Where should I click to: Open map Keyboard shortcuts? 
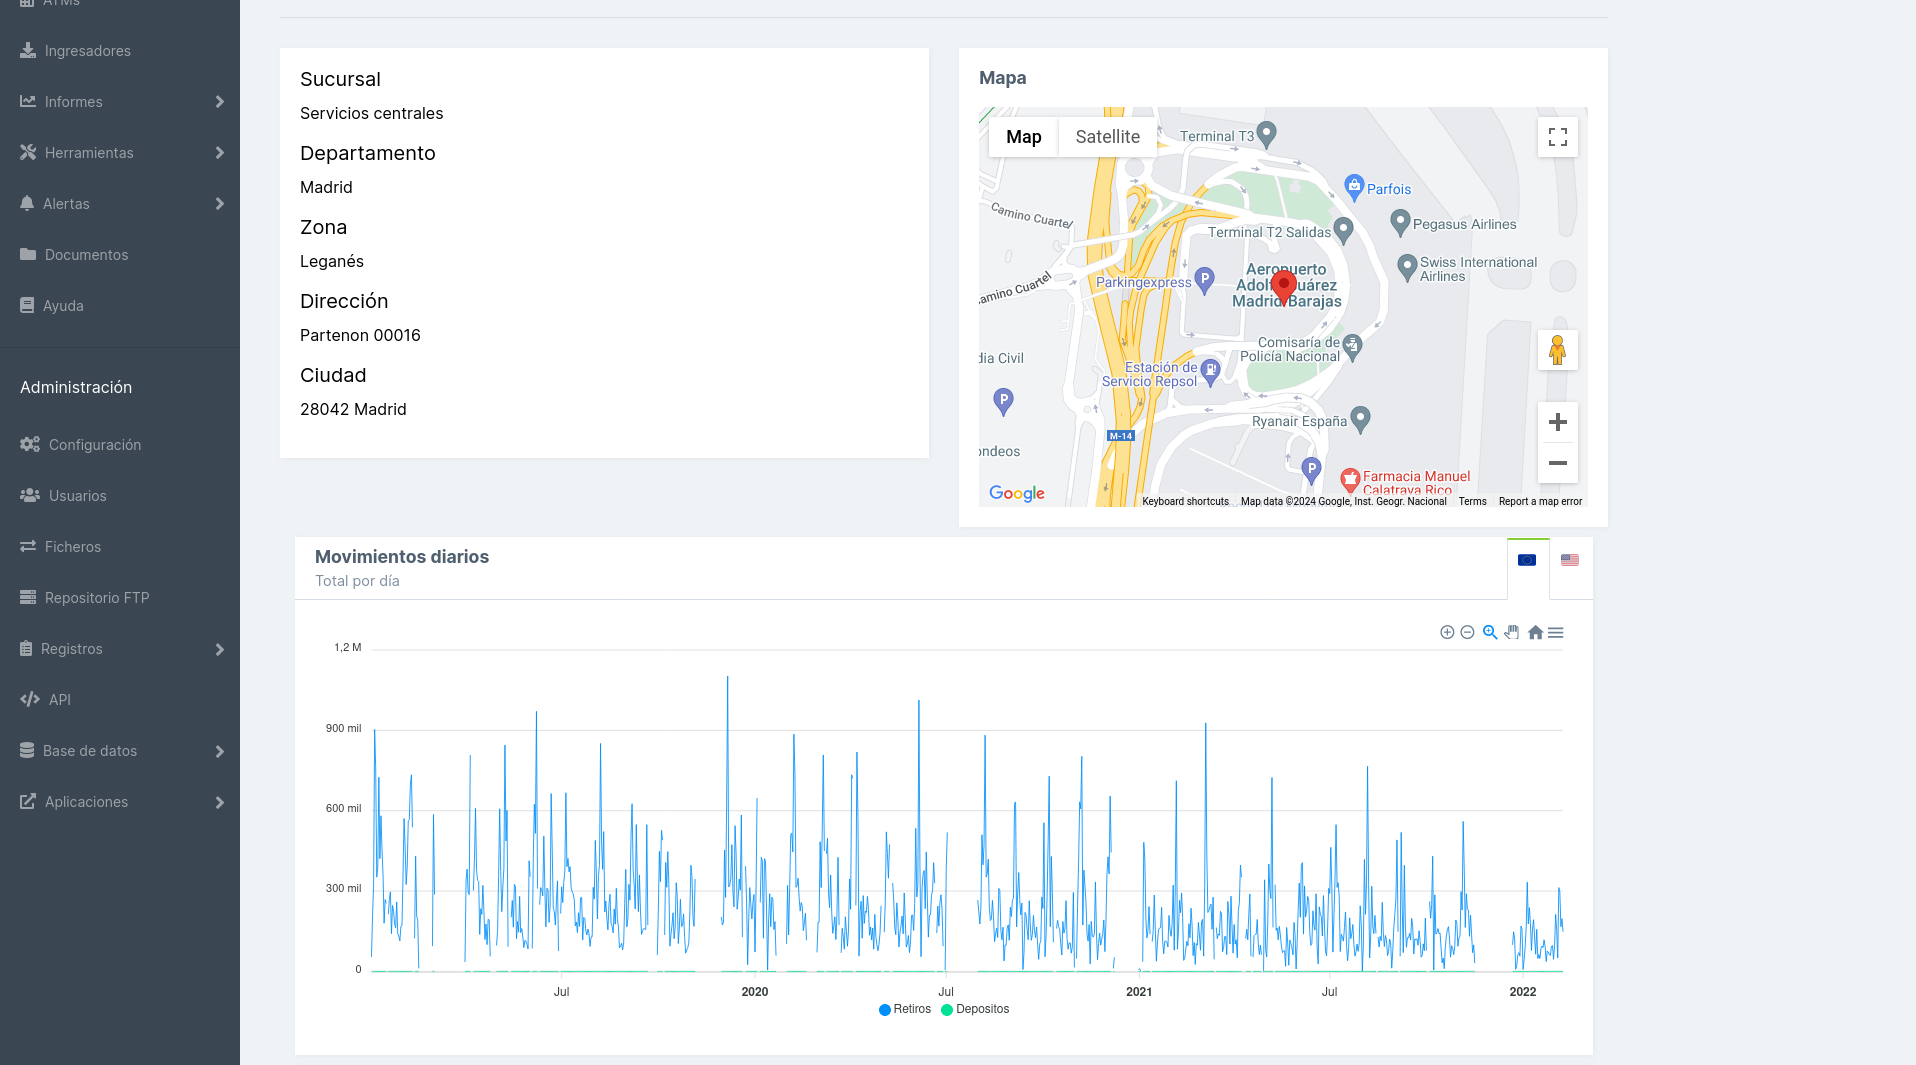[1185, 502]
